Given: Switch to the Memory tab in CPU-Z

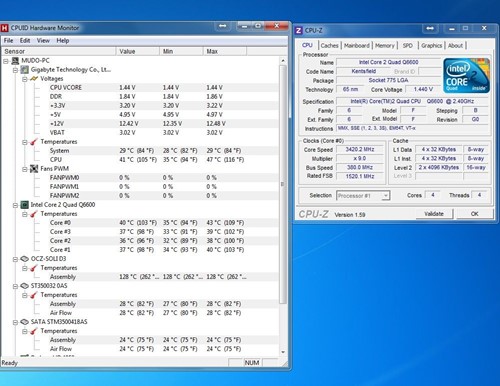Looking at the screenshot, I should click(x=385, y=46).
